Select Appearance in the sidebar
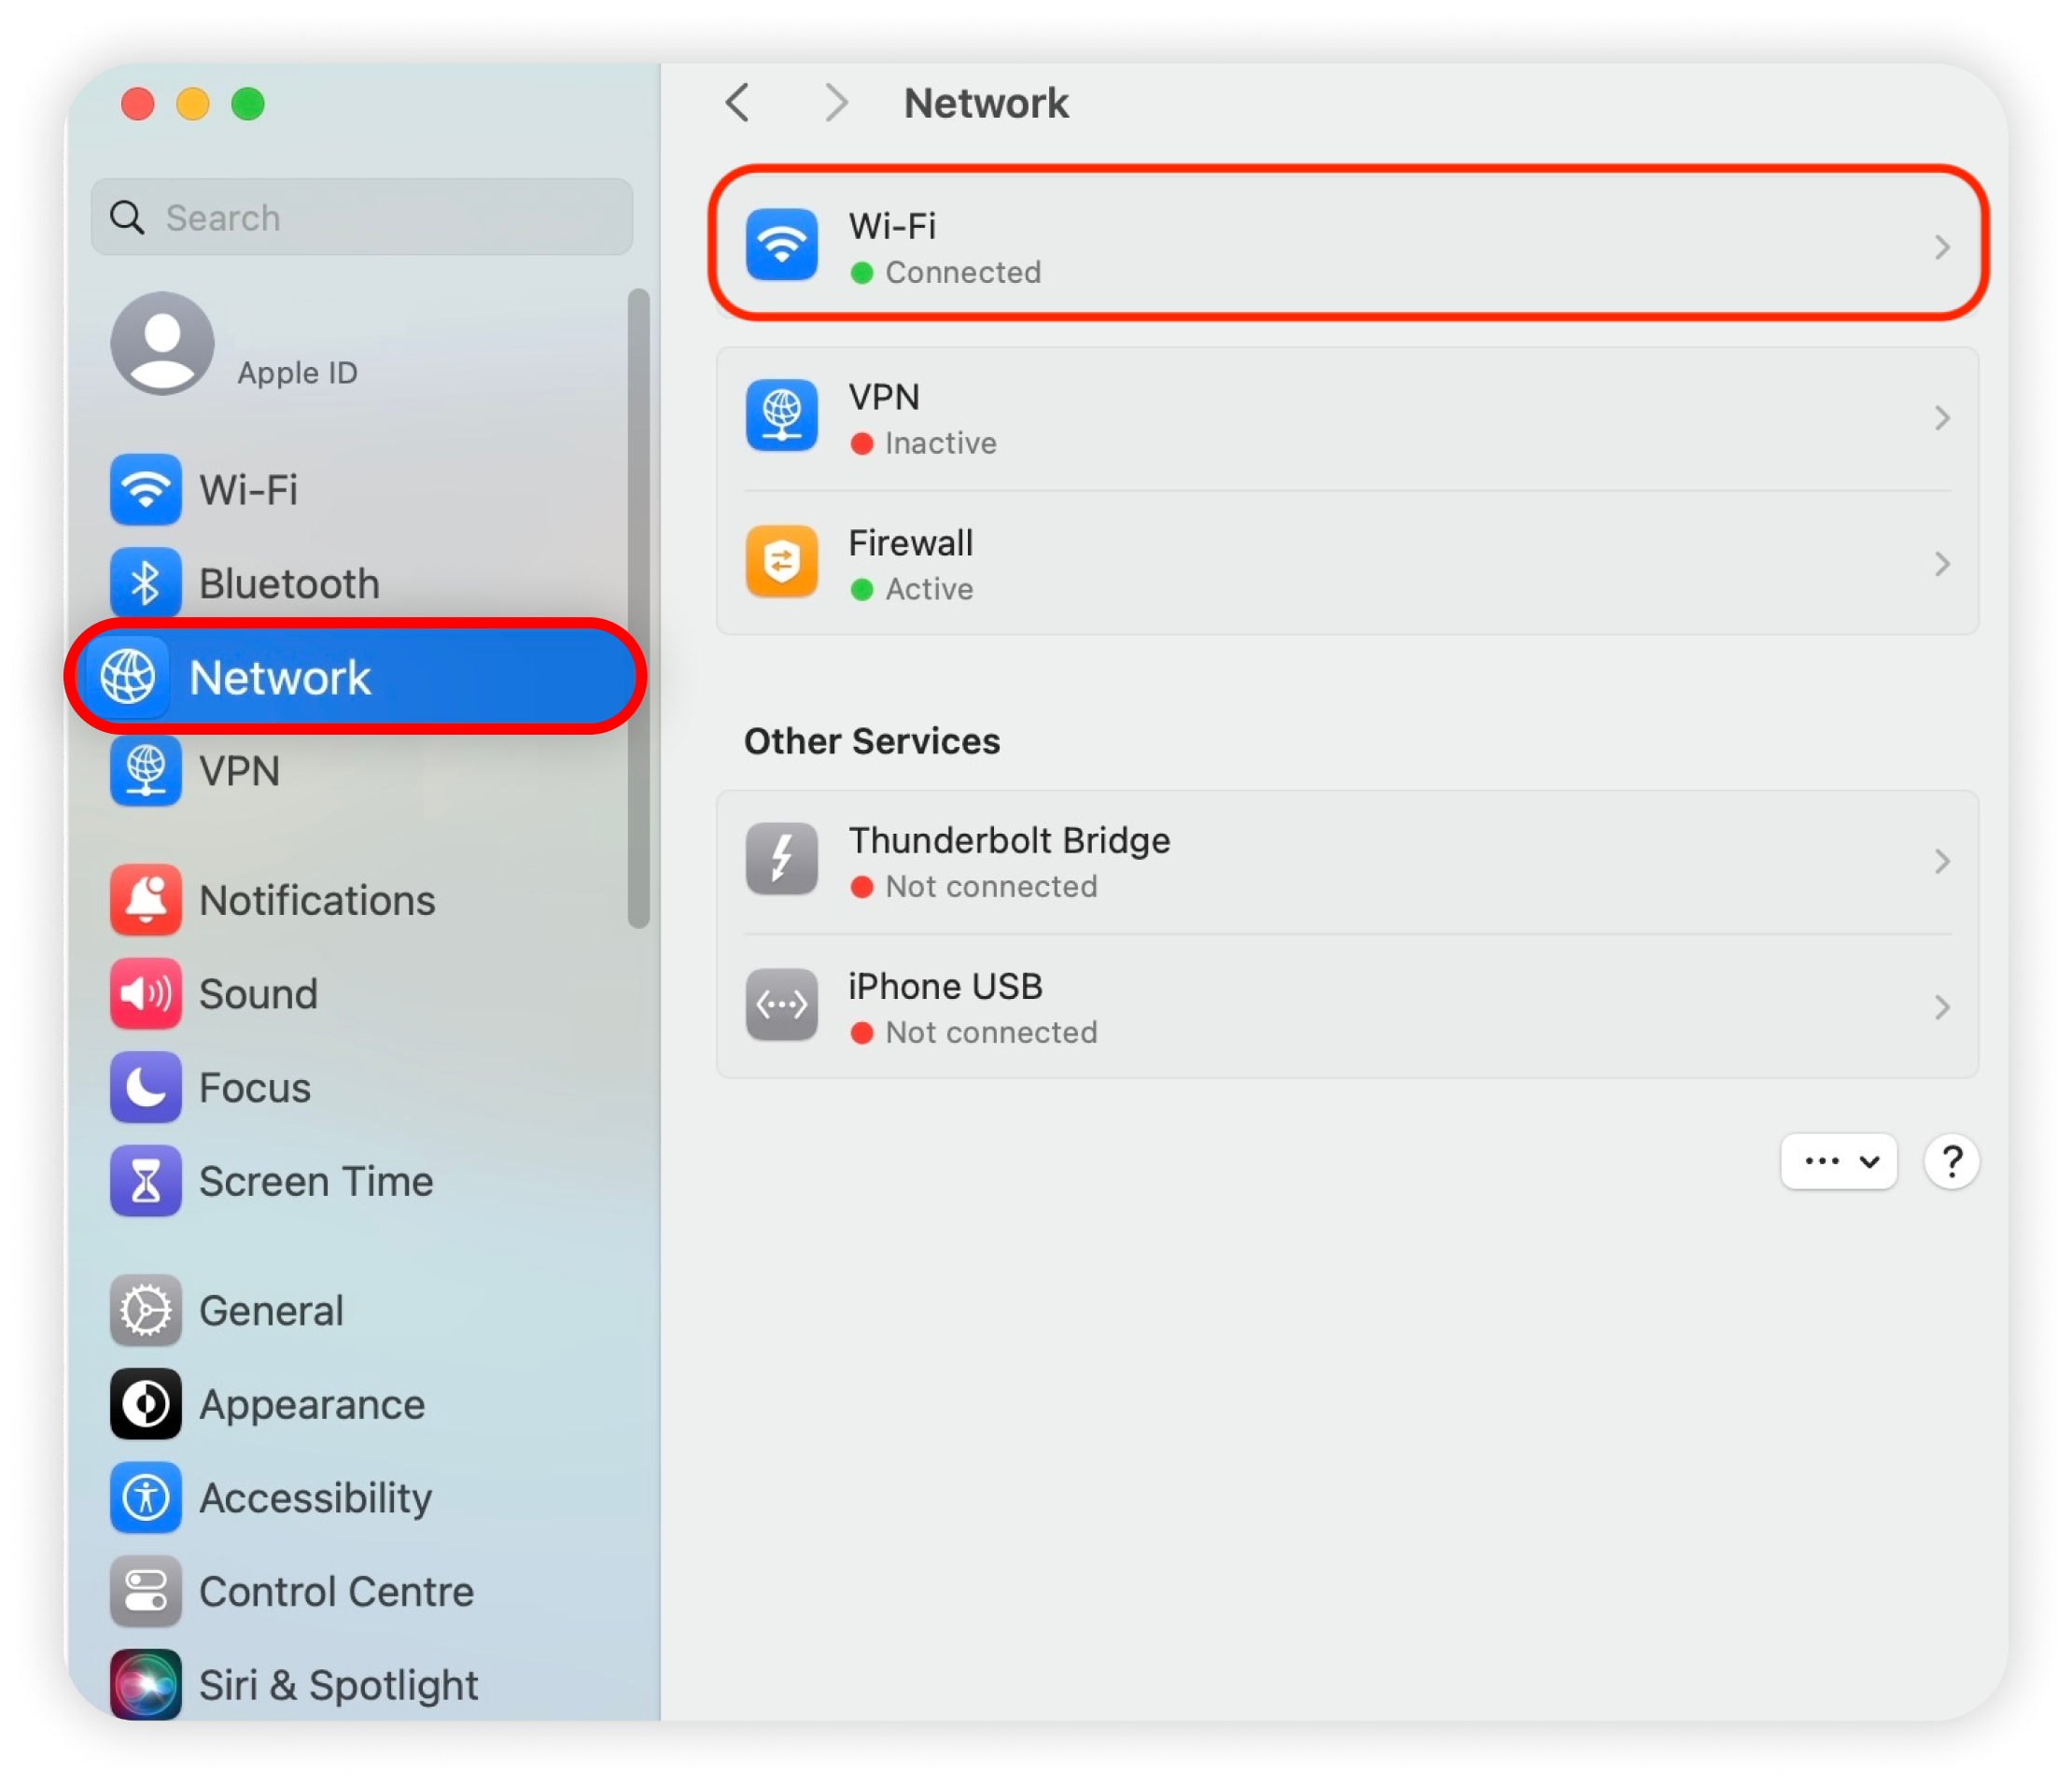The image size is (2072, 1785). tap(311, 1405)
